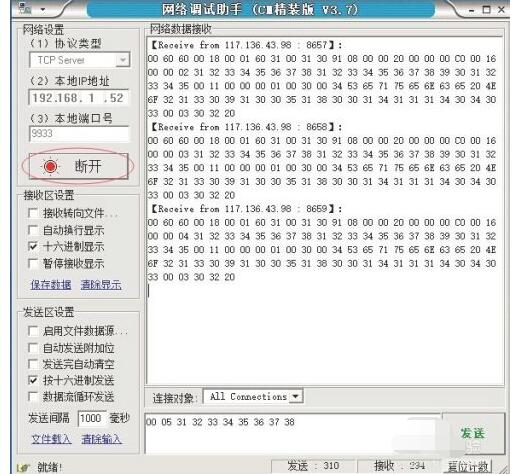Enable 发送完自动清空 checkbox
Image resolution: width=515 pixels, height=474 pixels.
point(33,364)
